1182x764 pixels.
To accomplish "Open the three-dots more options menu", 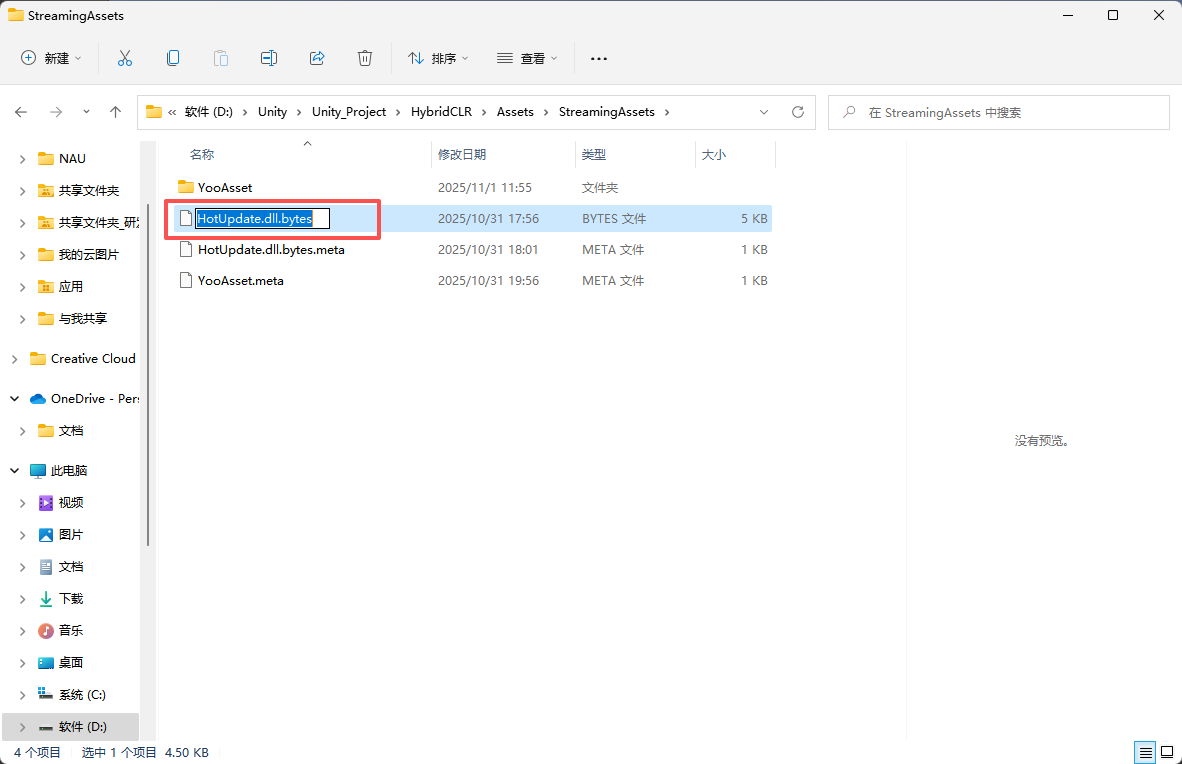I will [599, 58].
